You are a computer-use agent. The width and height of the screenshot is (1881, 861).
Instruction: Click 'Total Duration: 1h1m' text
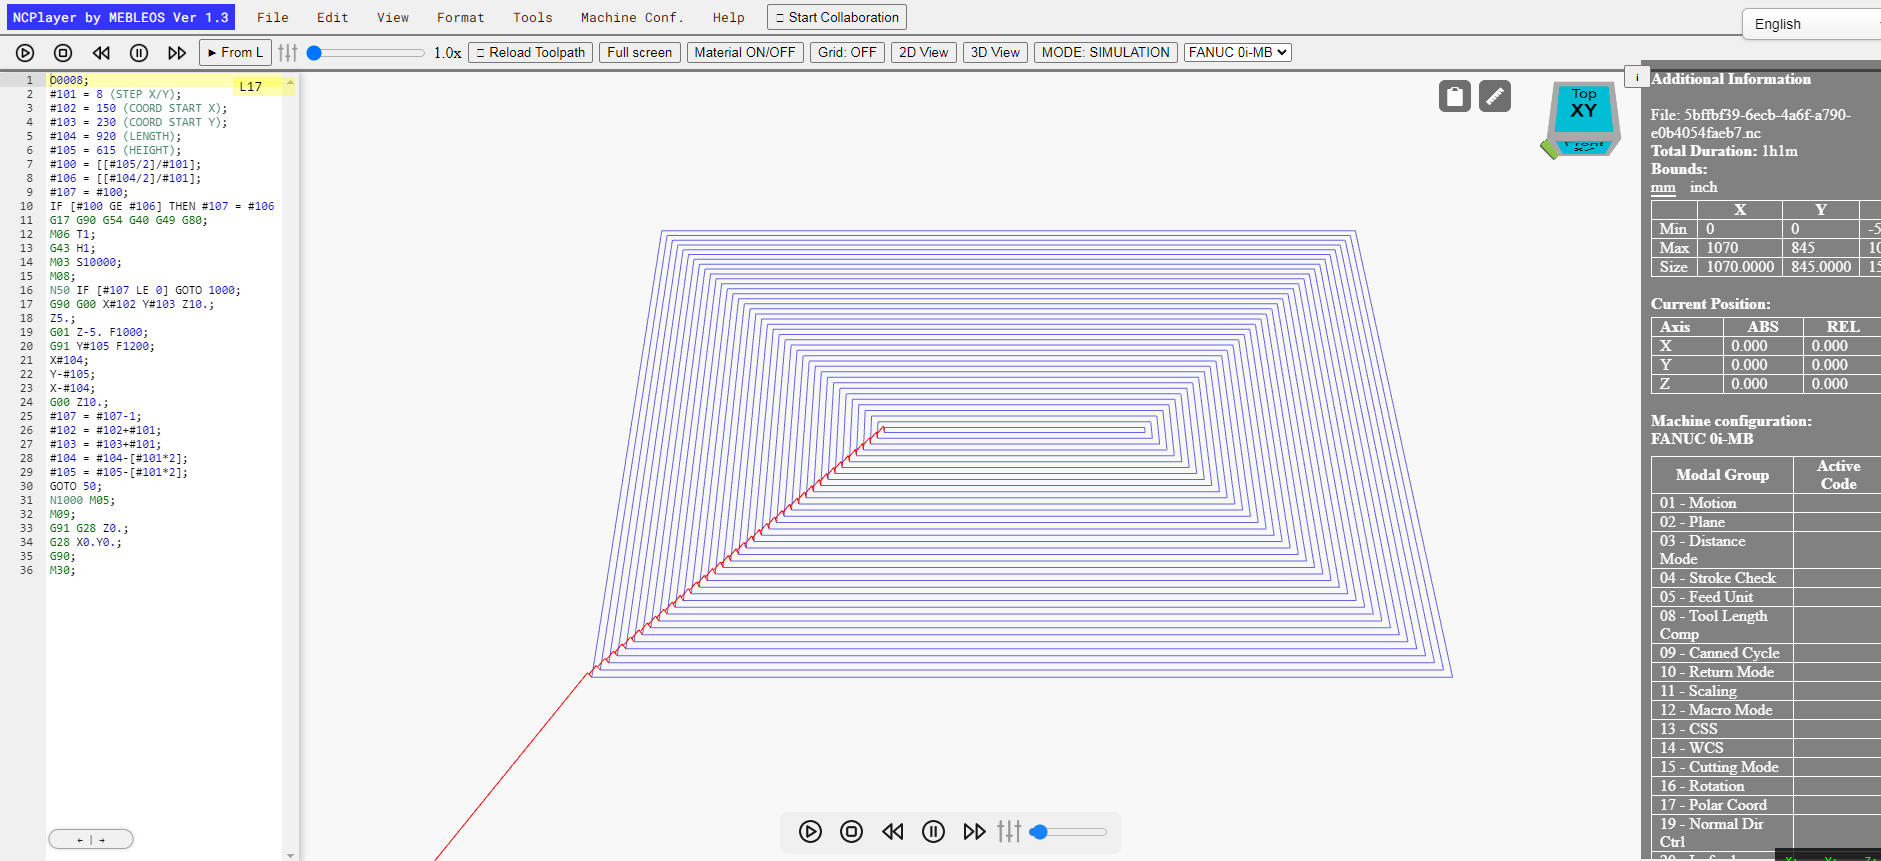pyautogui.click(x=1724, y=151)
